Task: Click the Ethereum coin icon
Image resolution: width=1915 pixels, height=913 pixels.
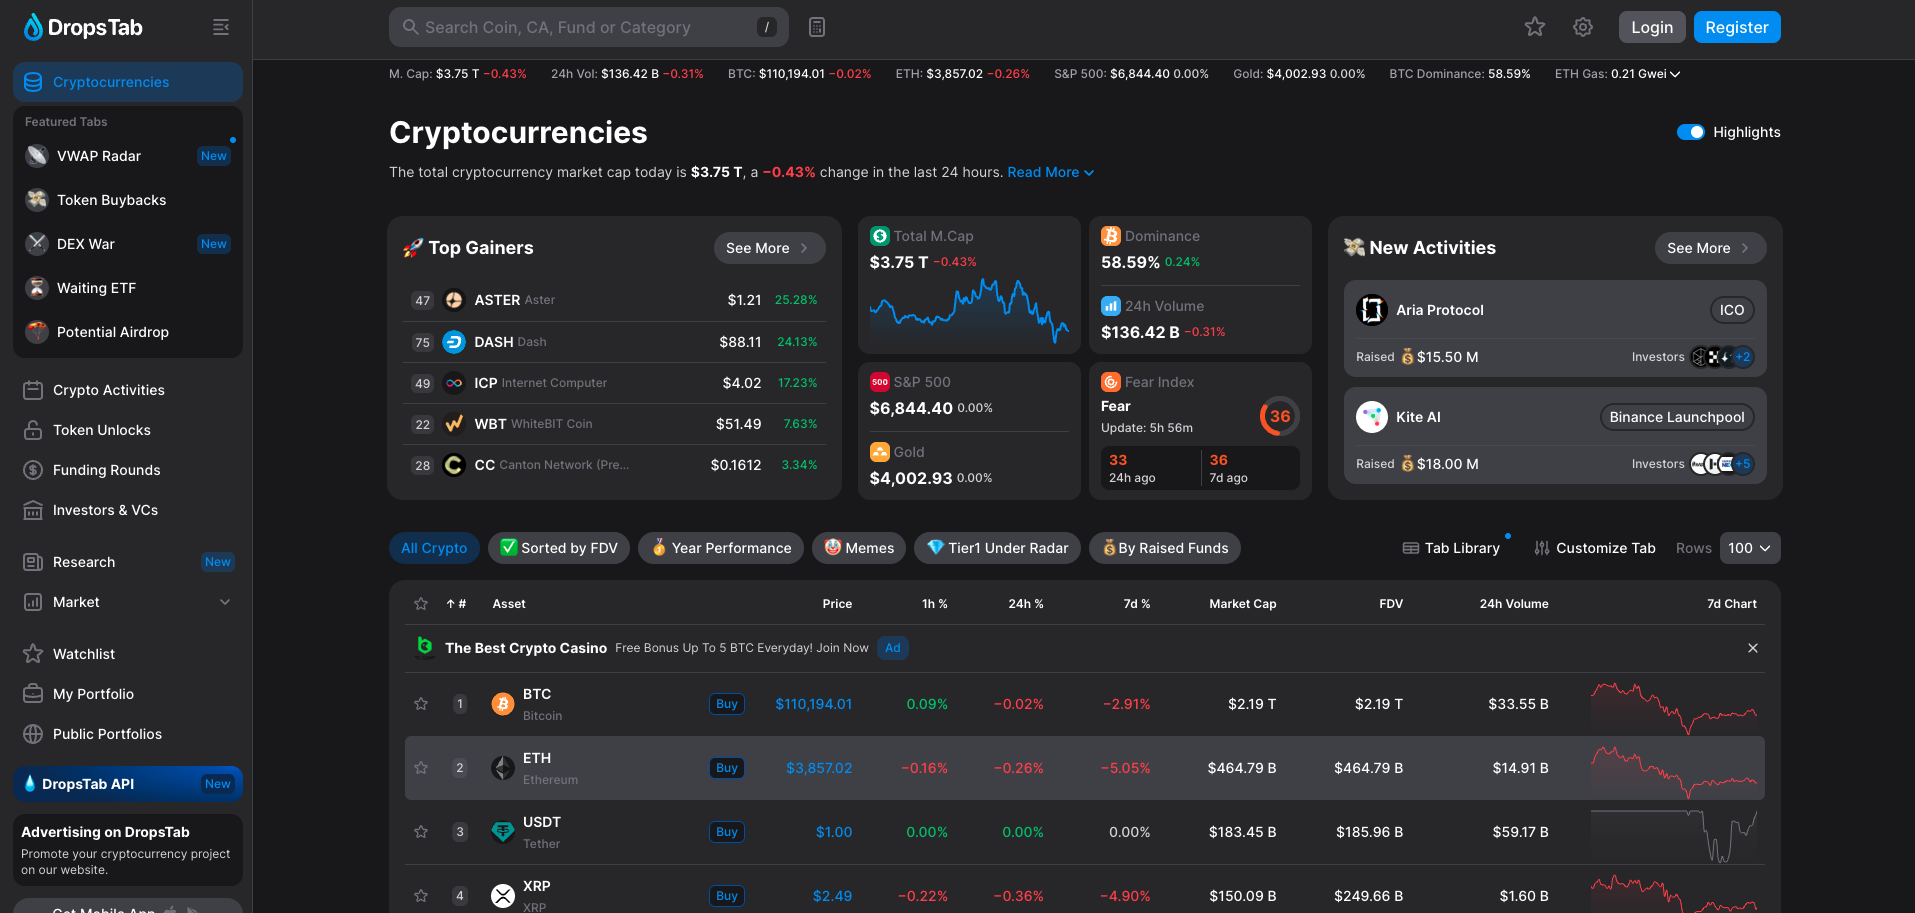Action: [503, 768]
